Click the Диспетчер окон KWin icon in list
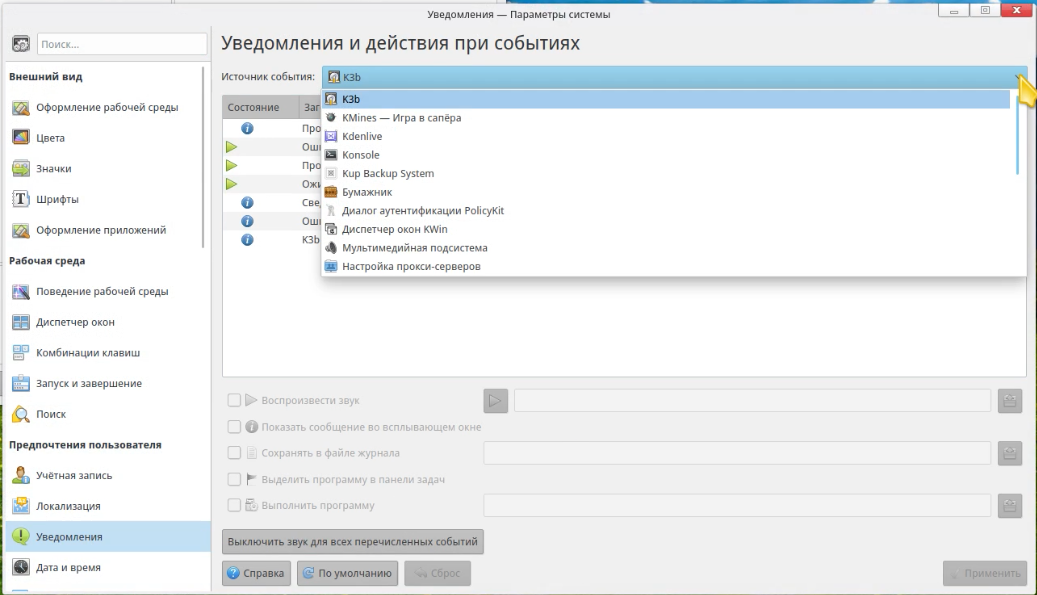This screenshot has width=1037, height=595. tap(331, 229)
